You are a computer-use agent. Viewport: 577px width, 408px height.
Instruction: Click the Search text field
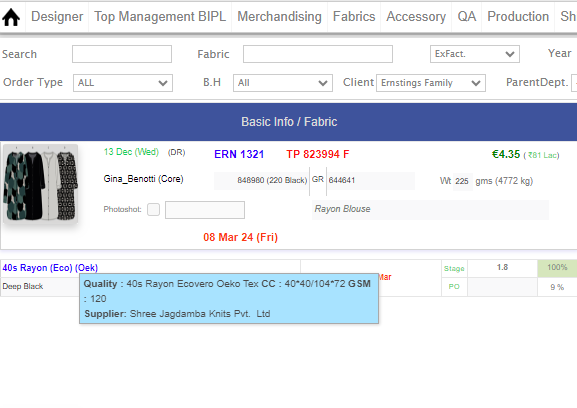(x=122, y=54)
